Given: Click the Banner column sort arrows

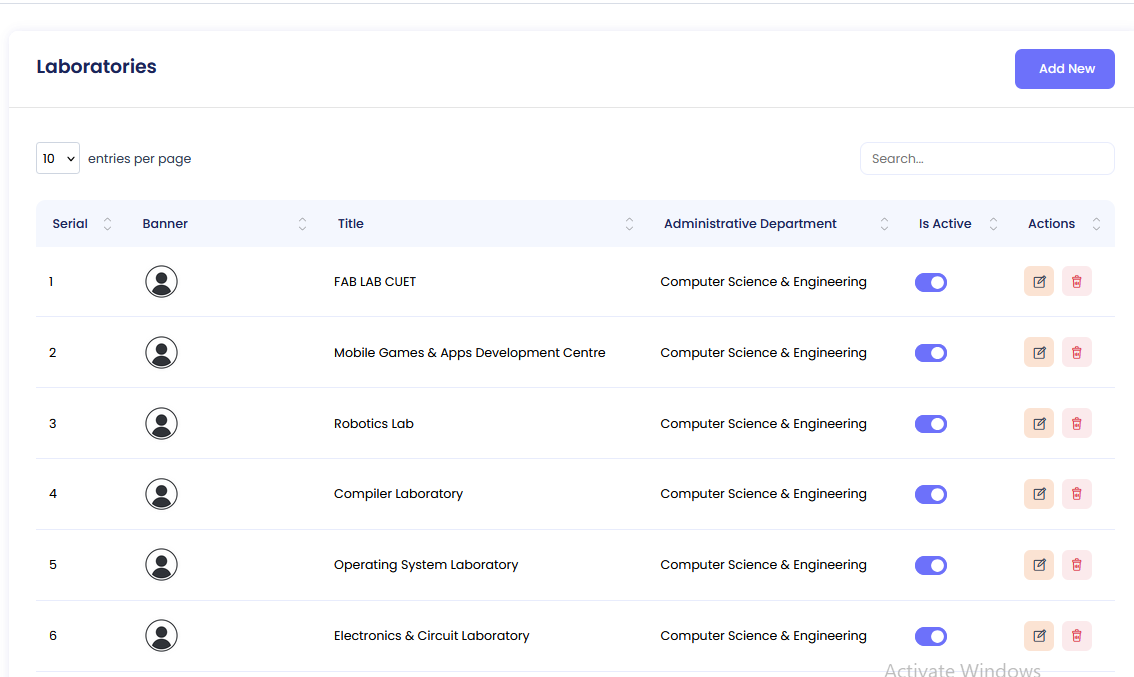Looking at the screenshot, I should pos(302,224).
